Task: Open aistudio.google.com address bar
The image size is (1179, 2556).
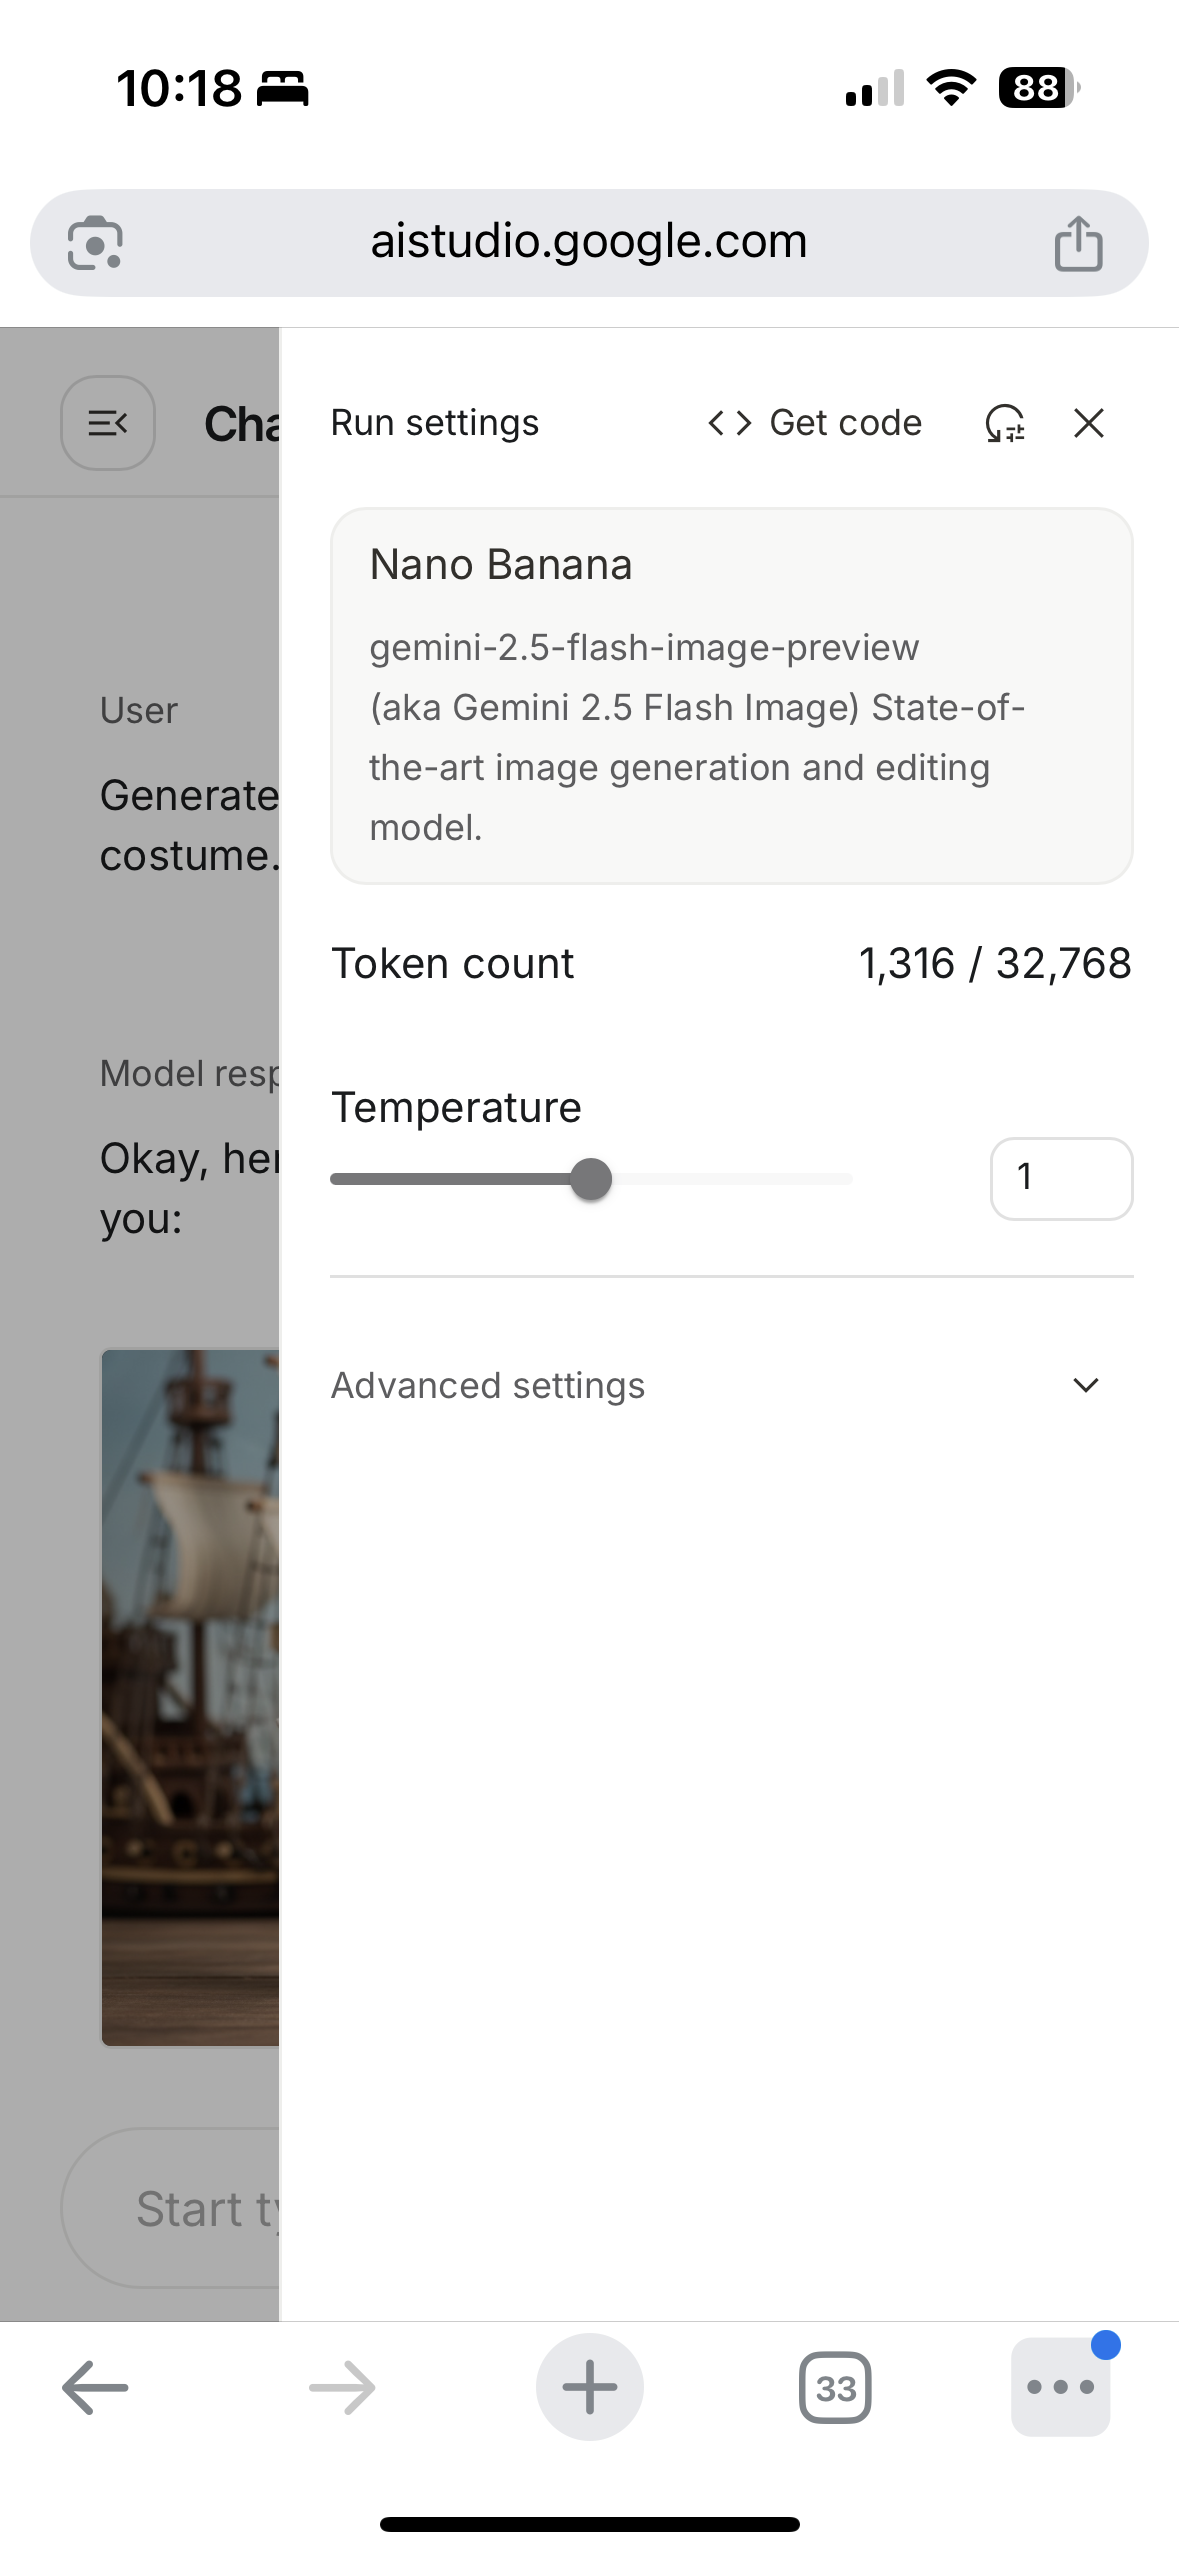Action: pyautogui.click(x=589, y=241)
